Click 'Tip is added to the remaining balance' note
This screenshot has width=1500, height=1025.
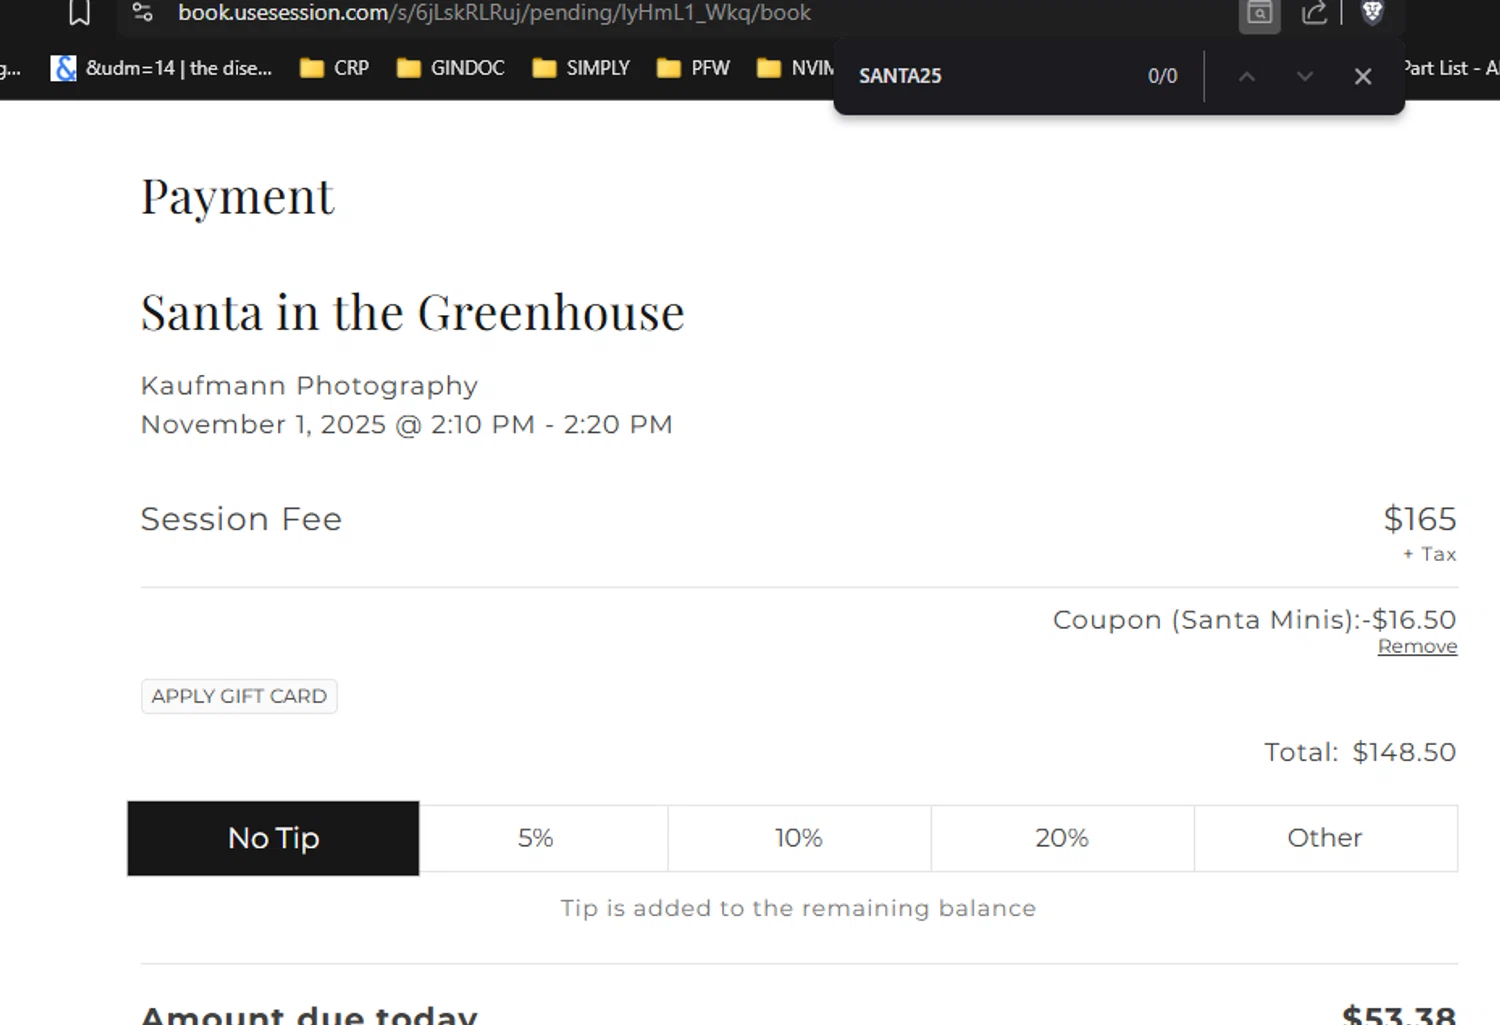coord(798,908)
